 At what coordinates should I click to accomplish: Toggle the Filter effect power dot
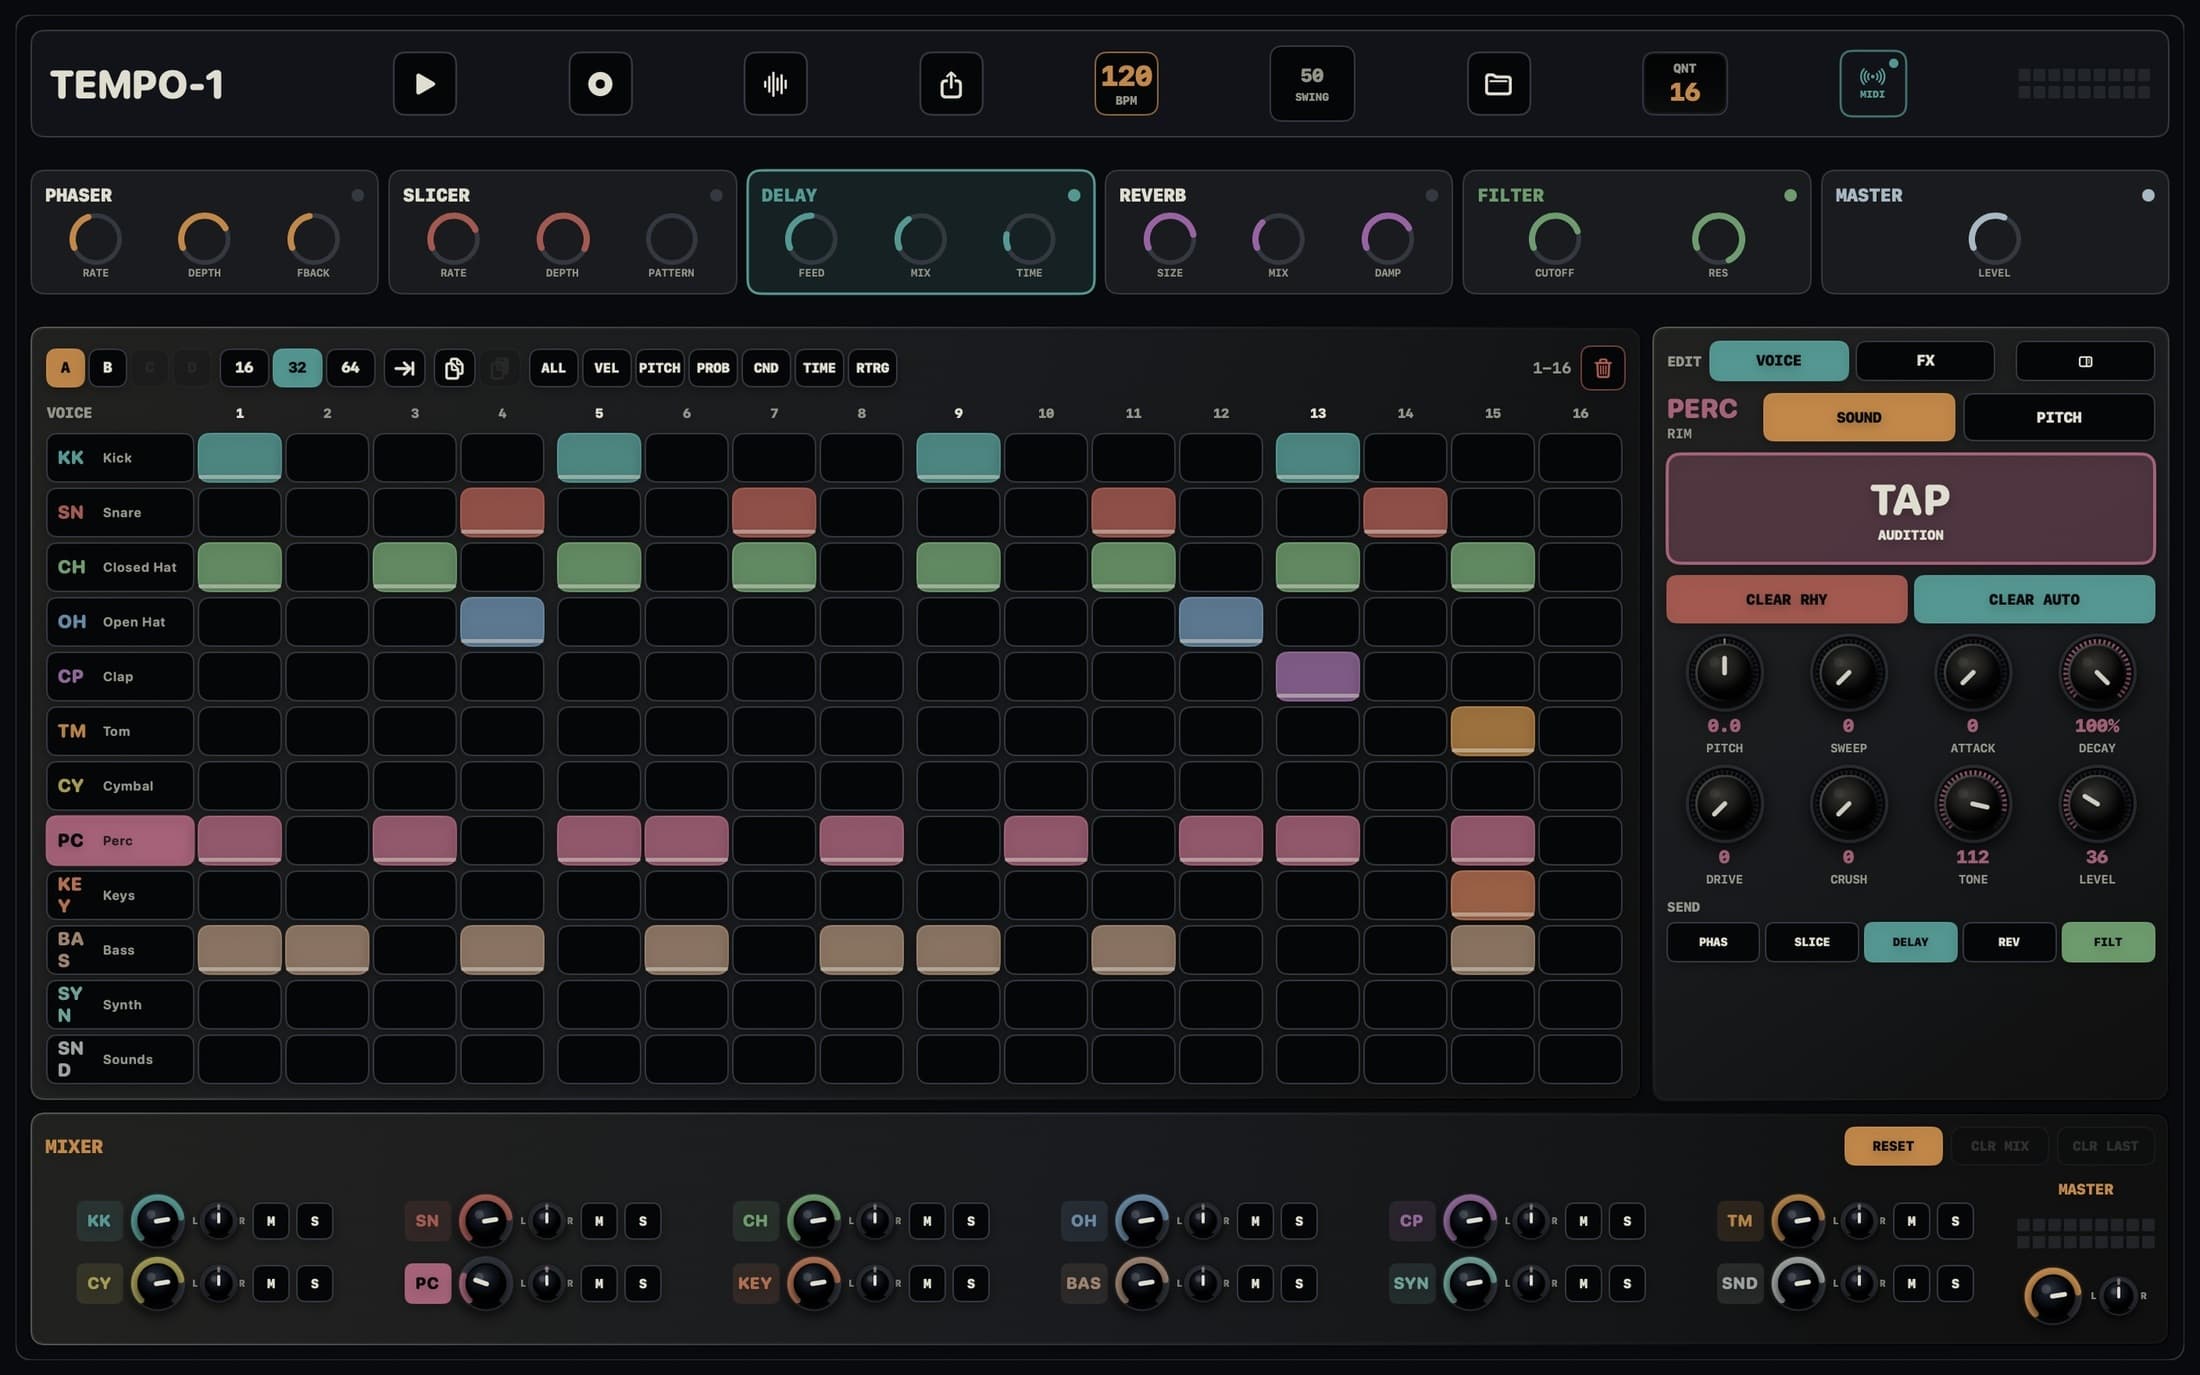[x=1790, y=196]
